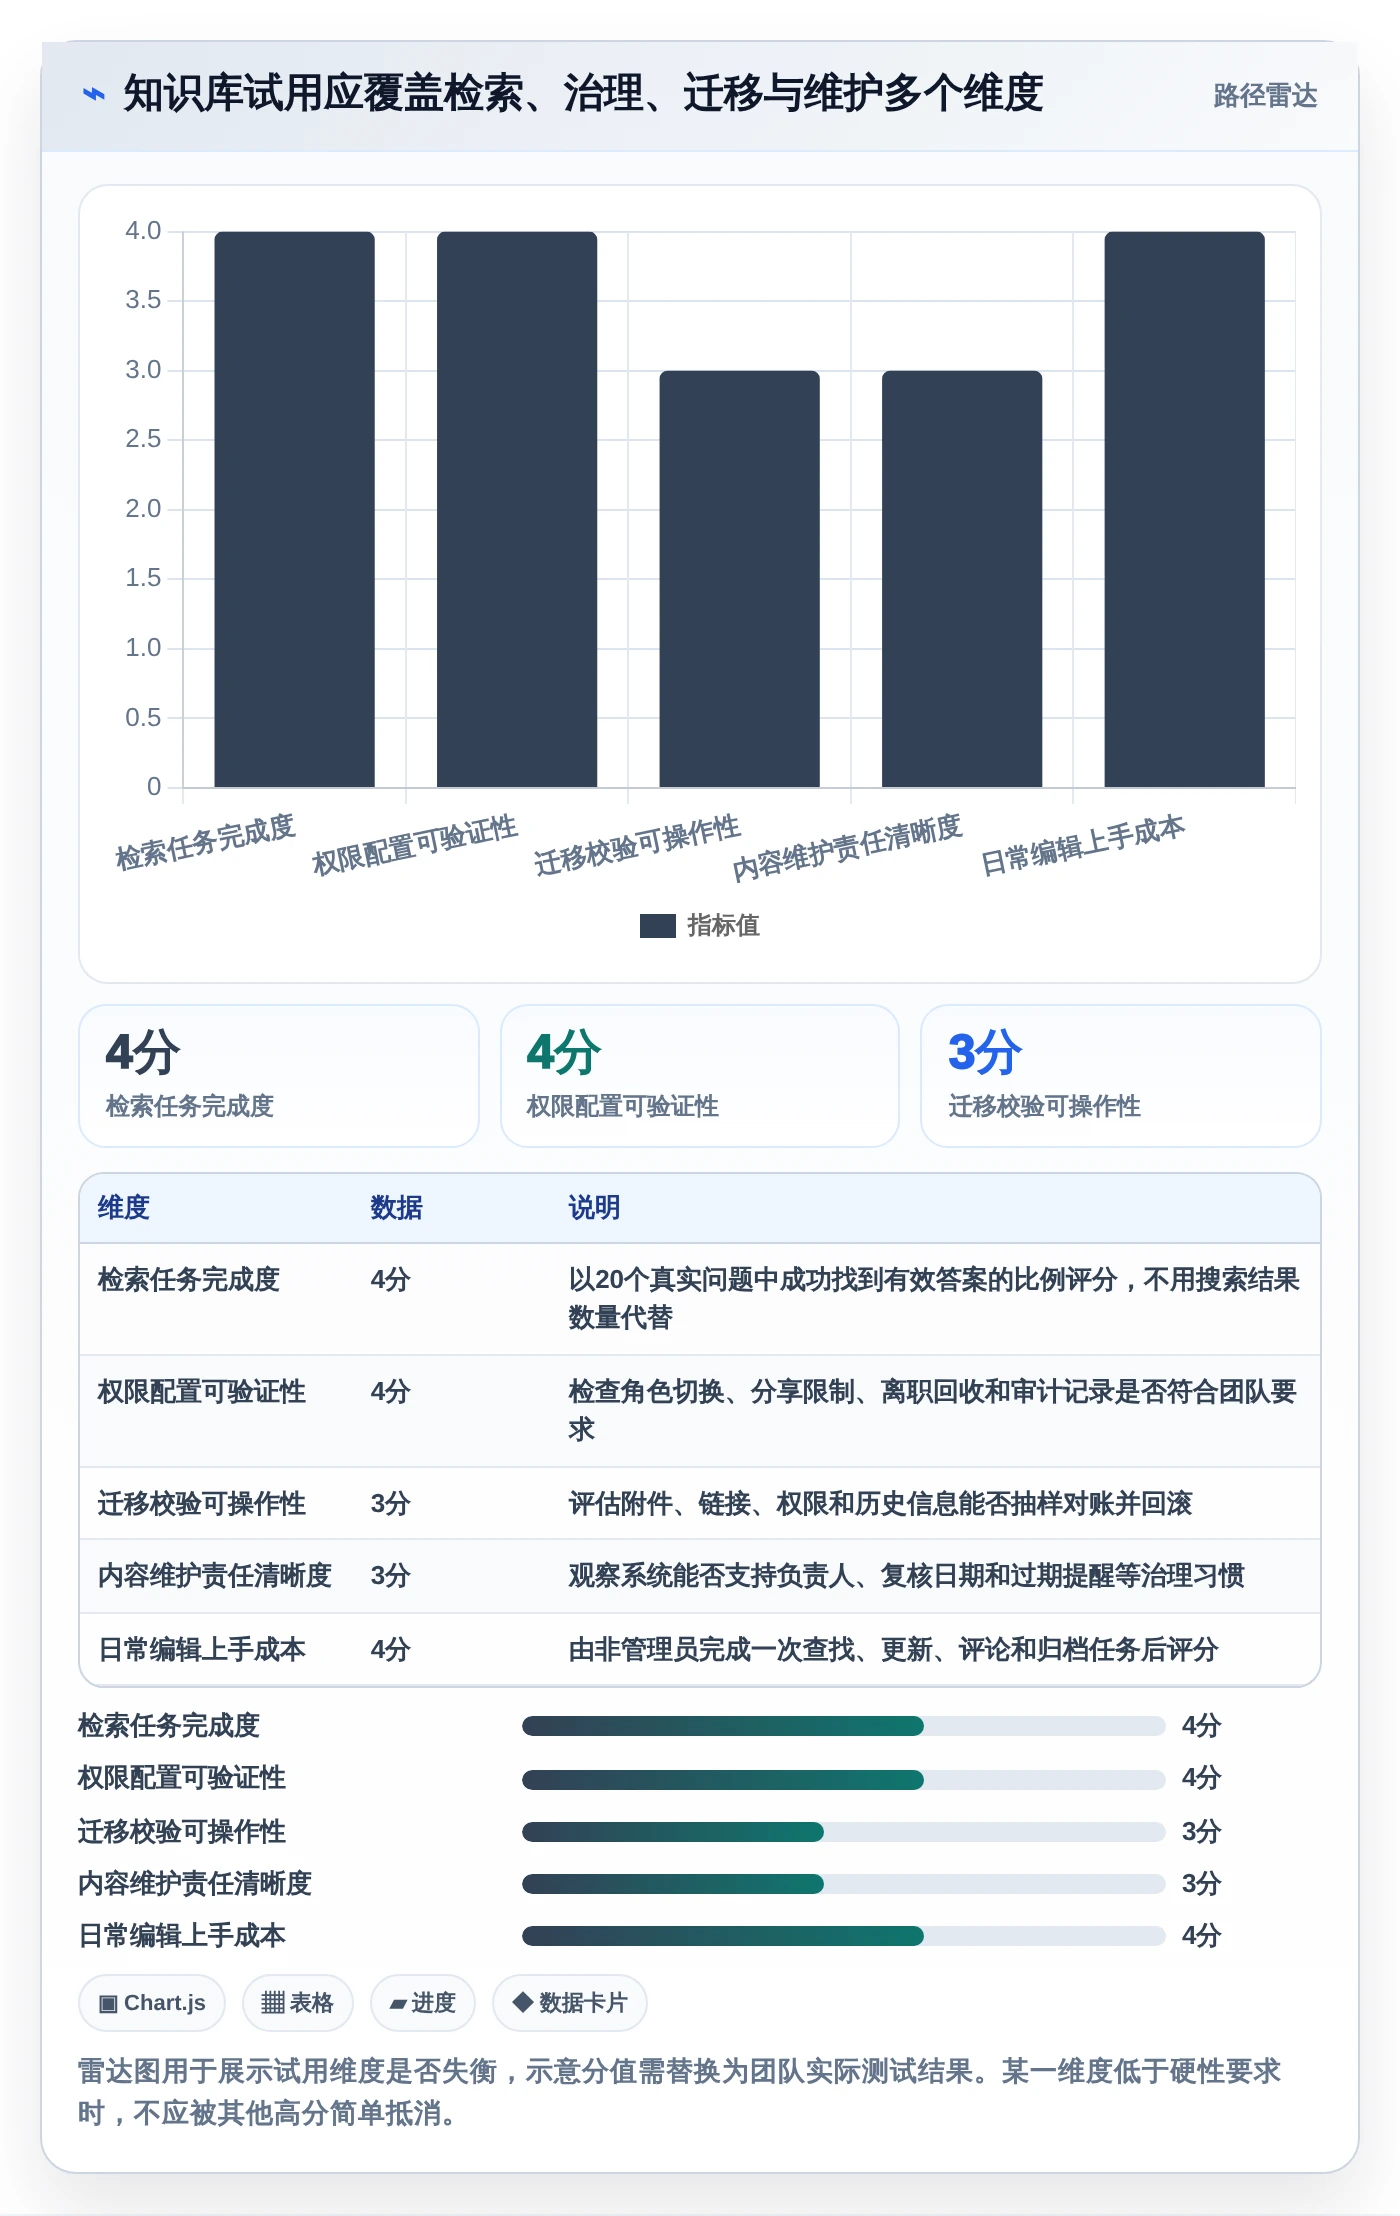Viewport: 1400px width, 2216px height.
Task: Toggle the 指标值 legend label
Action: pos(723,926)
